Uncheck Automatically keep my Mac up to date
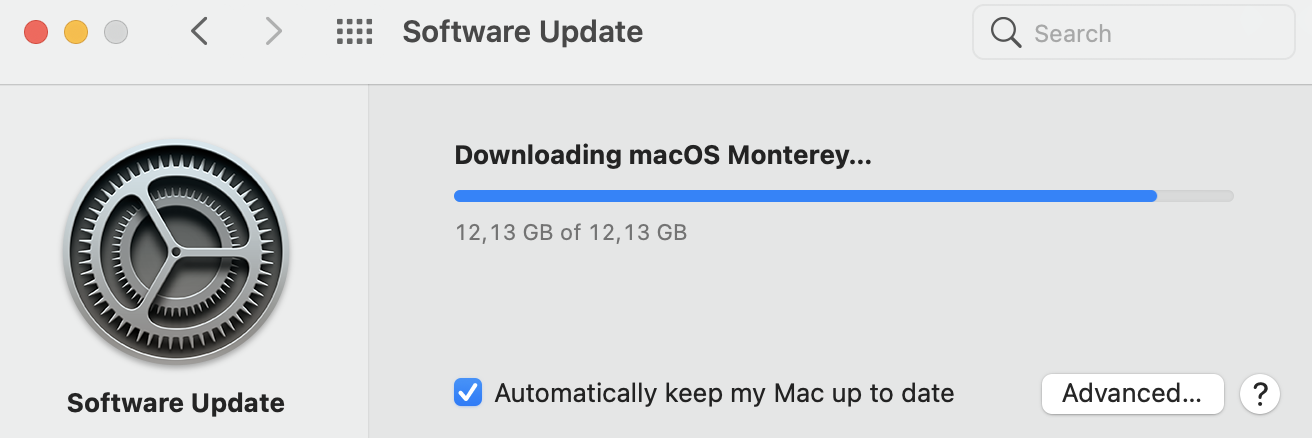Image resolution: width=1312 pixels, height=438 pixels. point(467,392)
